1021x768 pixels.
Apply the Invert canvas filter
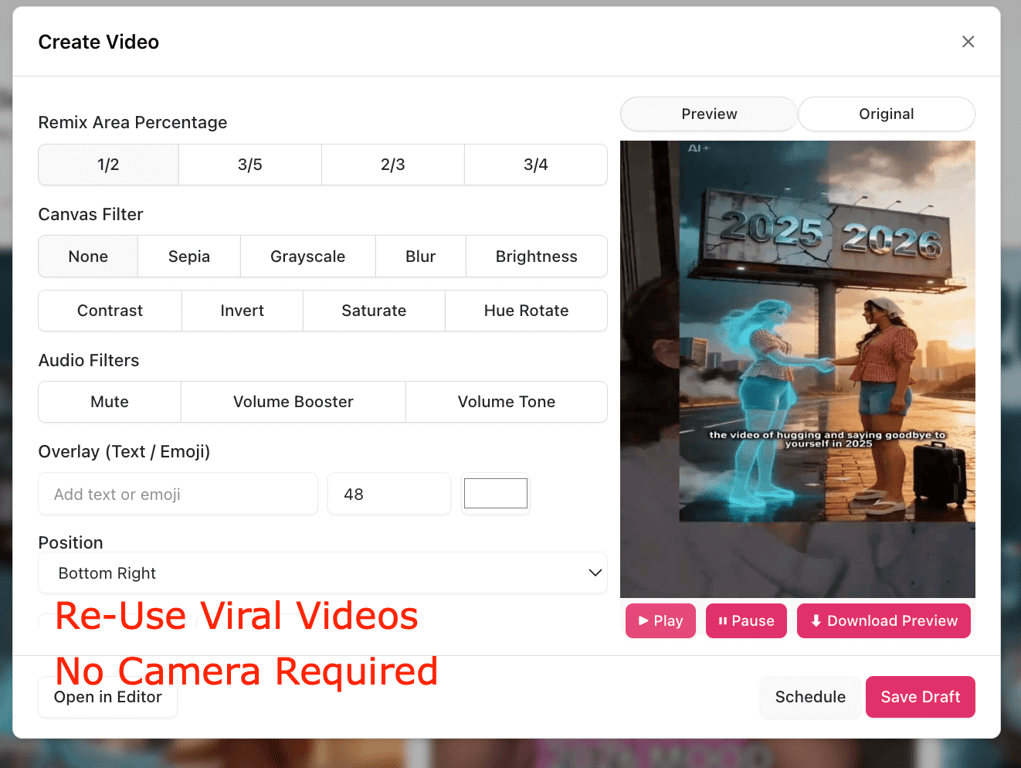[242, 311]
